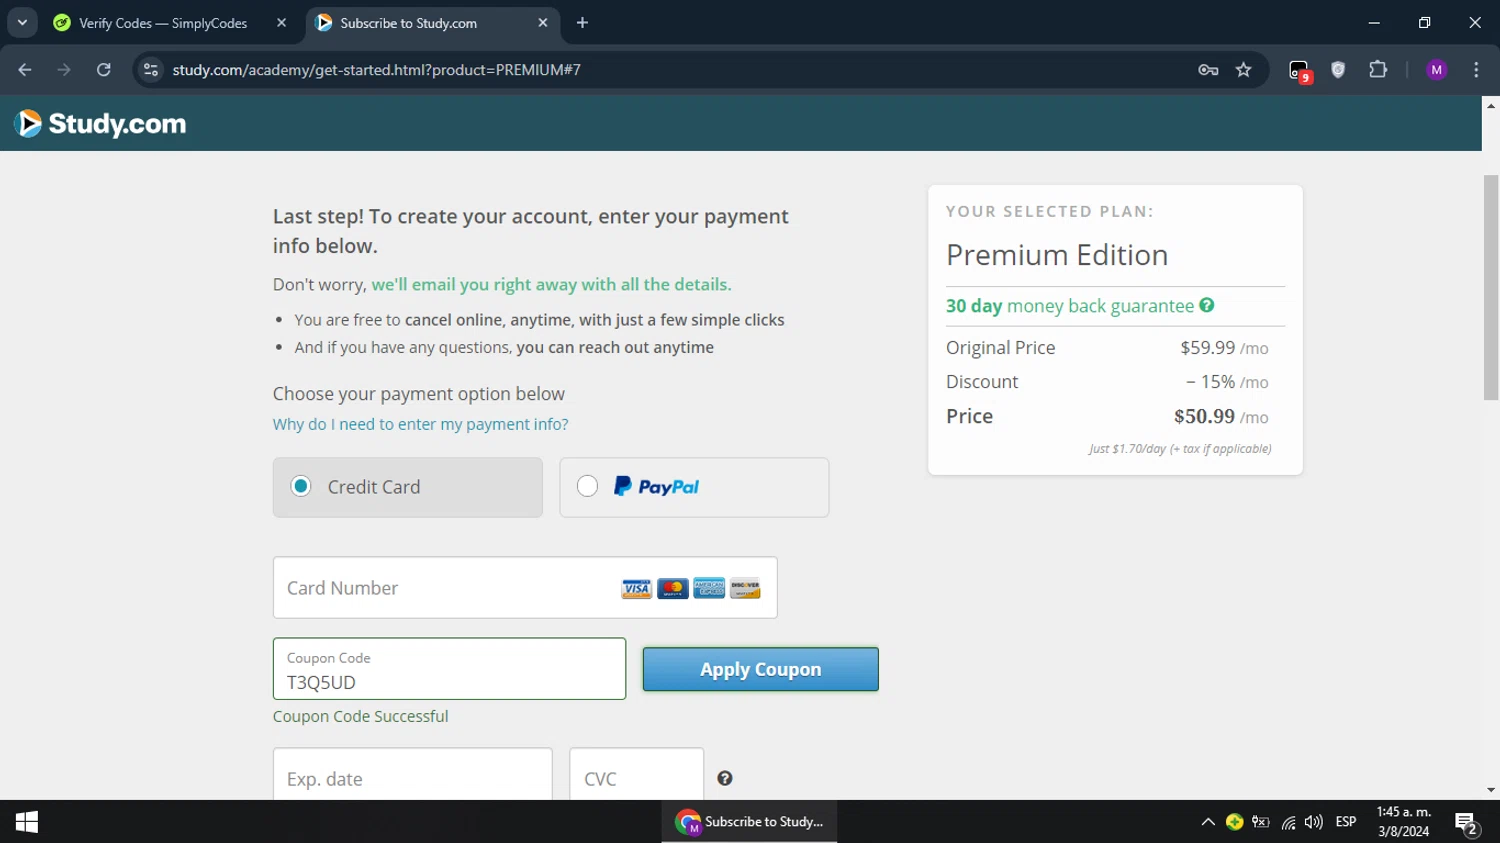This screenshot has height=843, width=1500.
Task: Click the scrollbar down arrow
Action: pyautogui.click(x=1491, y=790)
